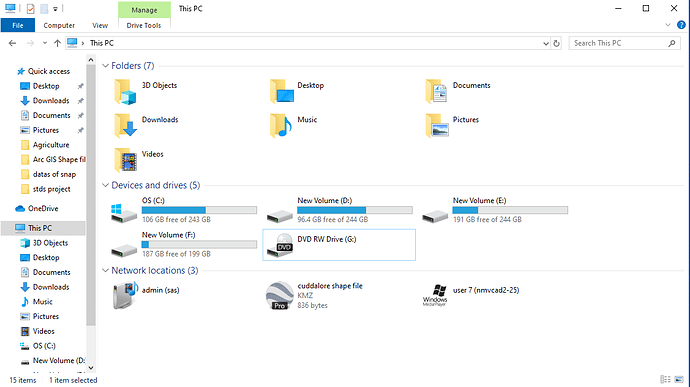Screen dimensions: 690x387
Task: Open Explorer Help with the question mark icon
Action: (681, 25)
